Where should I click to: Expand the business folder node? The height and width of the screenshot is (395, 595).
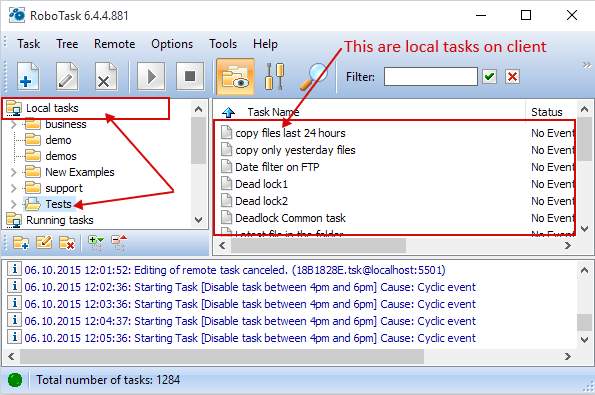(14, 124)
